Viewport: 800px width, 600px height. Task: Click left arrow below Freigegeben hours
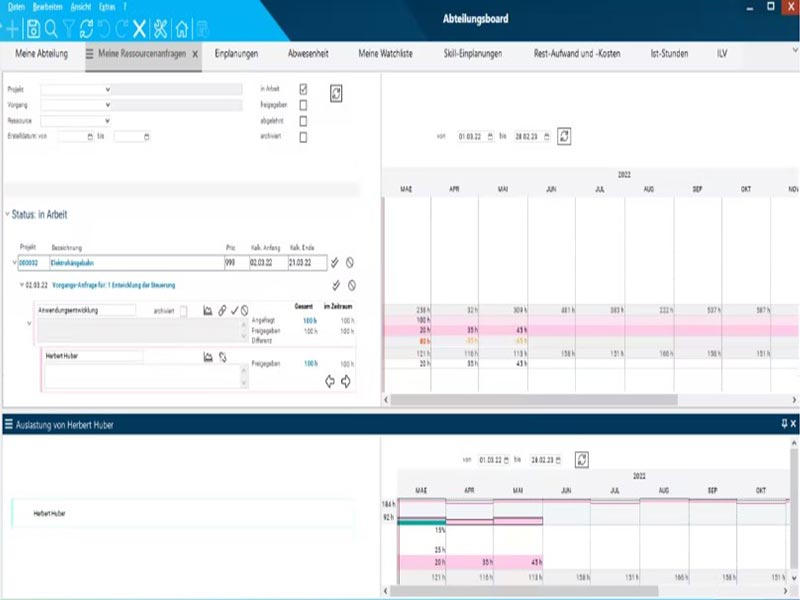pos(330,381)
